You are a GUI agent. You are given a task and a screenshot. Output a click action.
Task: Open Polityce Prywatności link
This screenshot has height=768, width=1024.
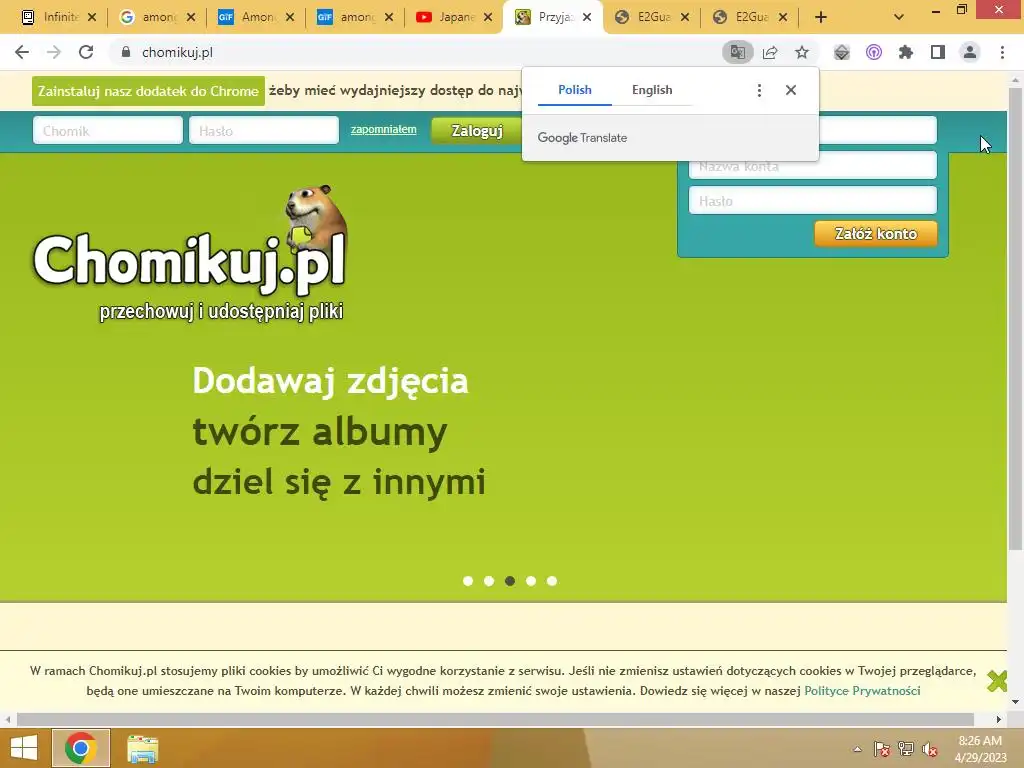point(862,690)
